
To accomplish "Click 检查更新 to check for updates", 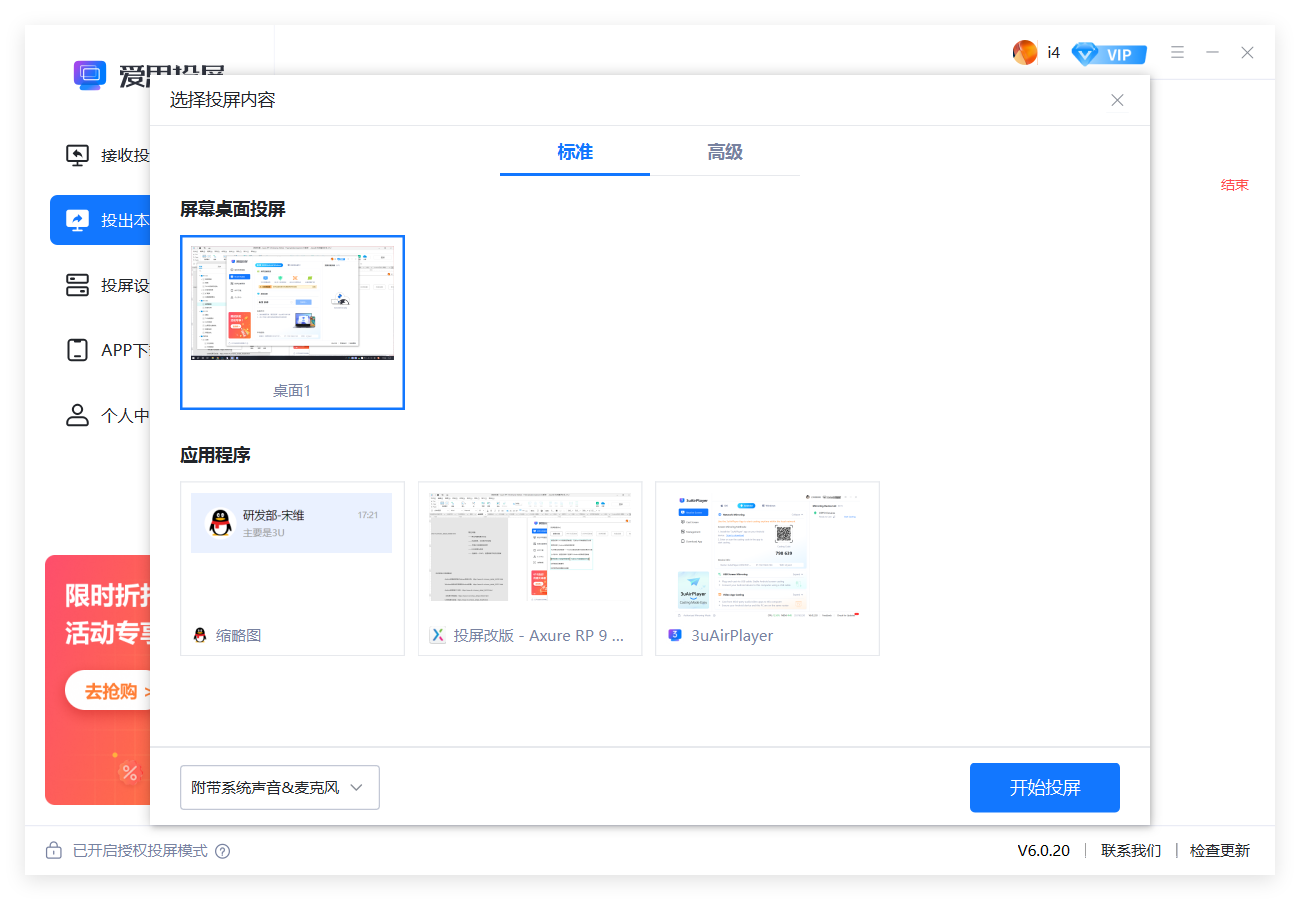I will click(1219, 850).
